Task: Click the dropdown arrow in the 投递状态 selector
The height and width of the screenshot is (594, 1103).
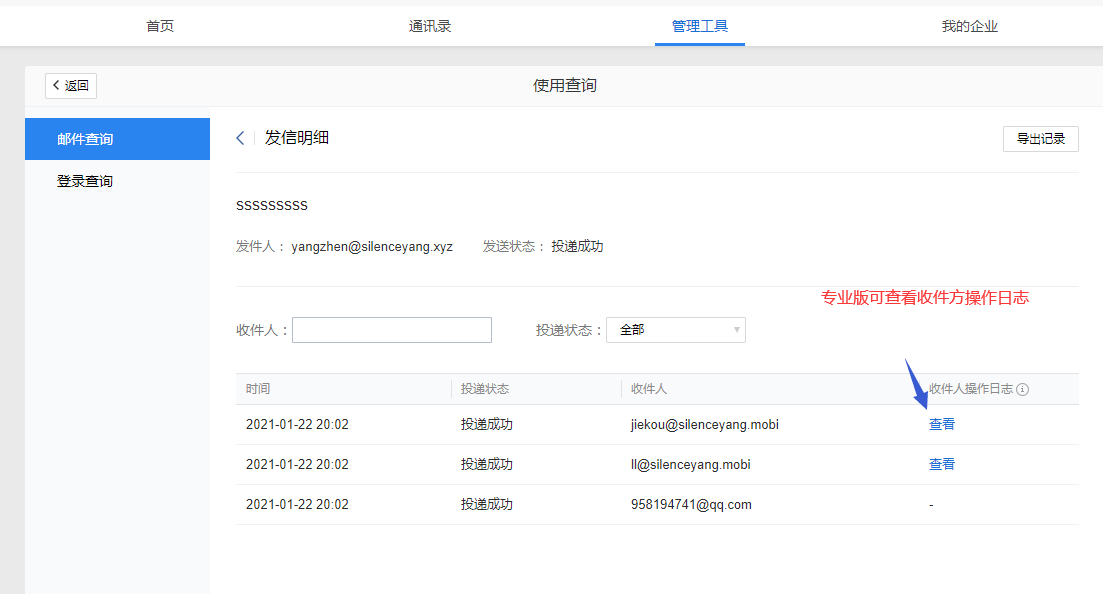Action: coord(735,329)
